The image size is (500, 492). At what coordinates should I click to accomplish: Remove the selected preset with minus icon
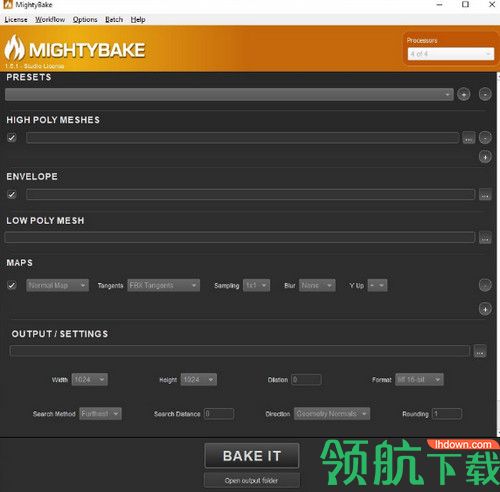485,94
